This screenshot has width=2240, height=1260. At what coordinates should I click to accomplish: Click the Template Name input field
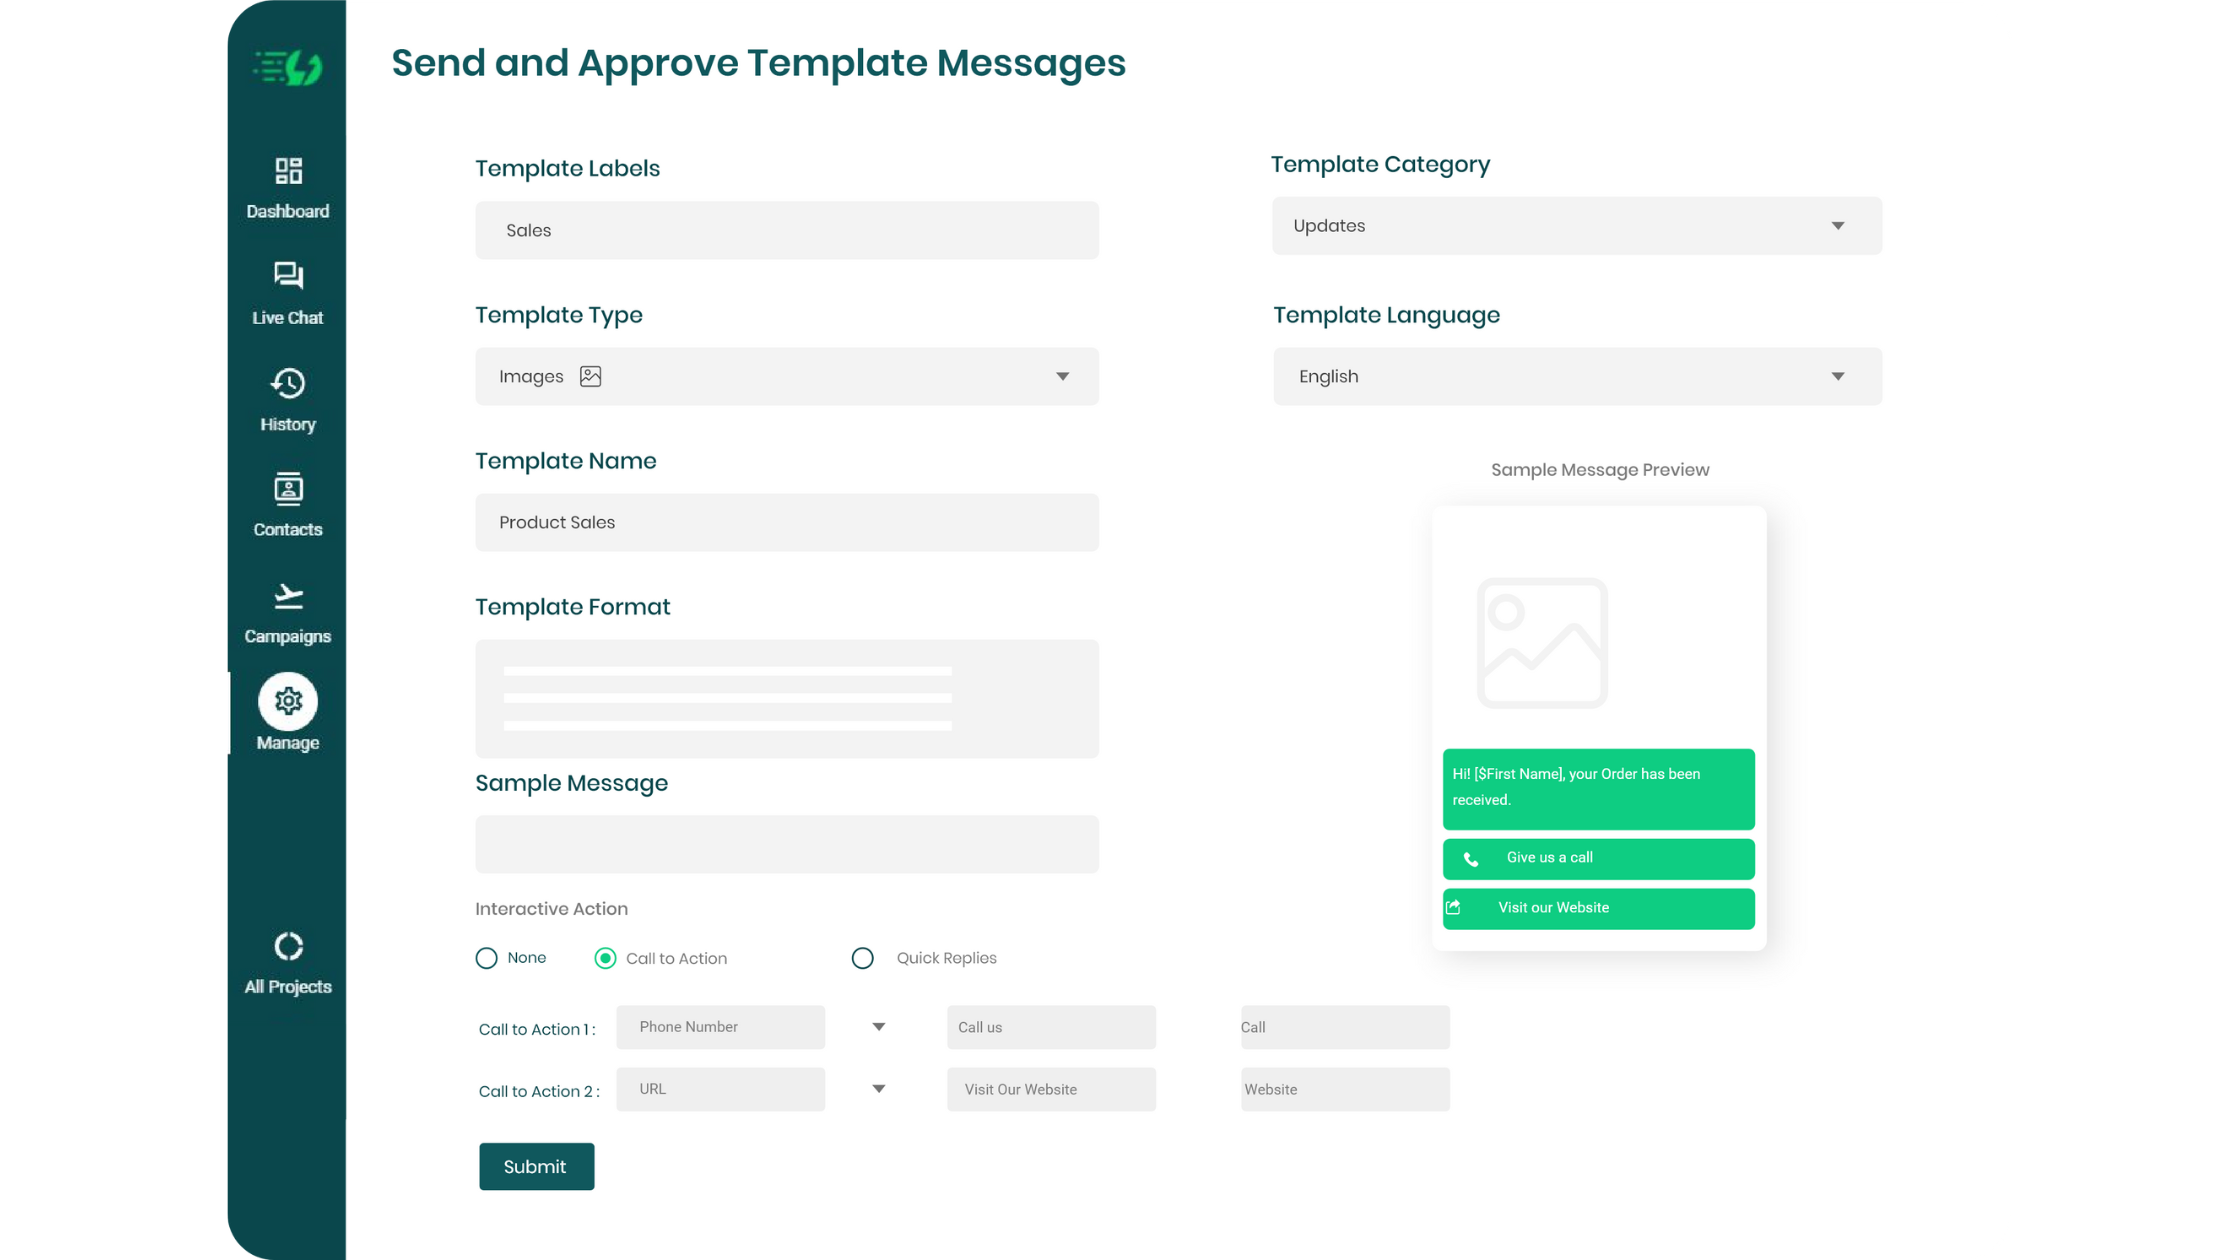(x=786, y=523)
